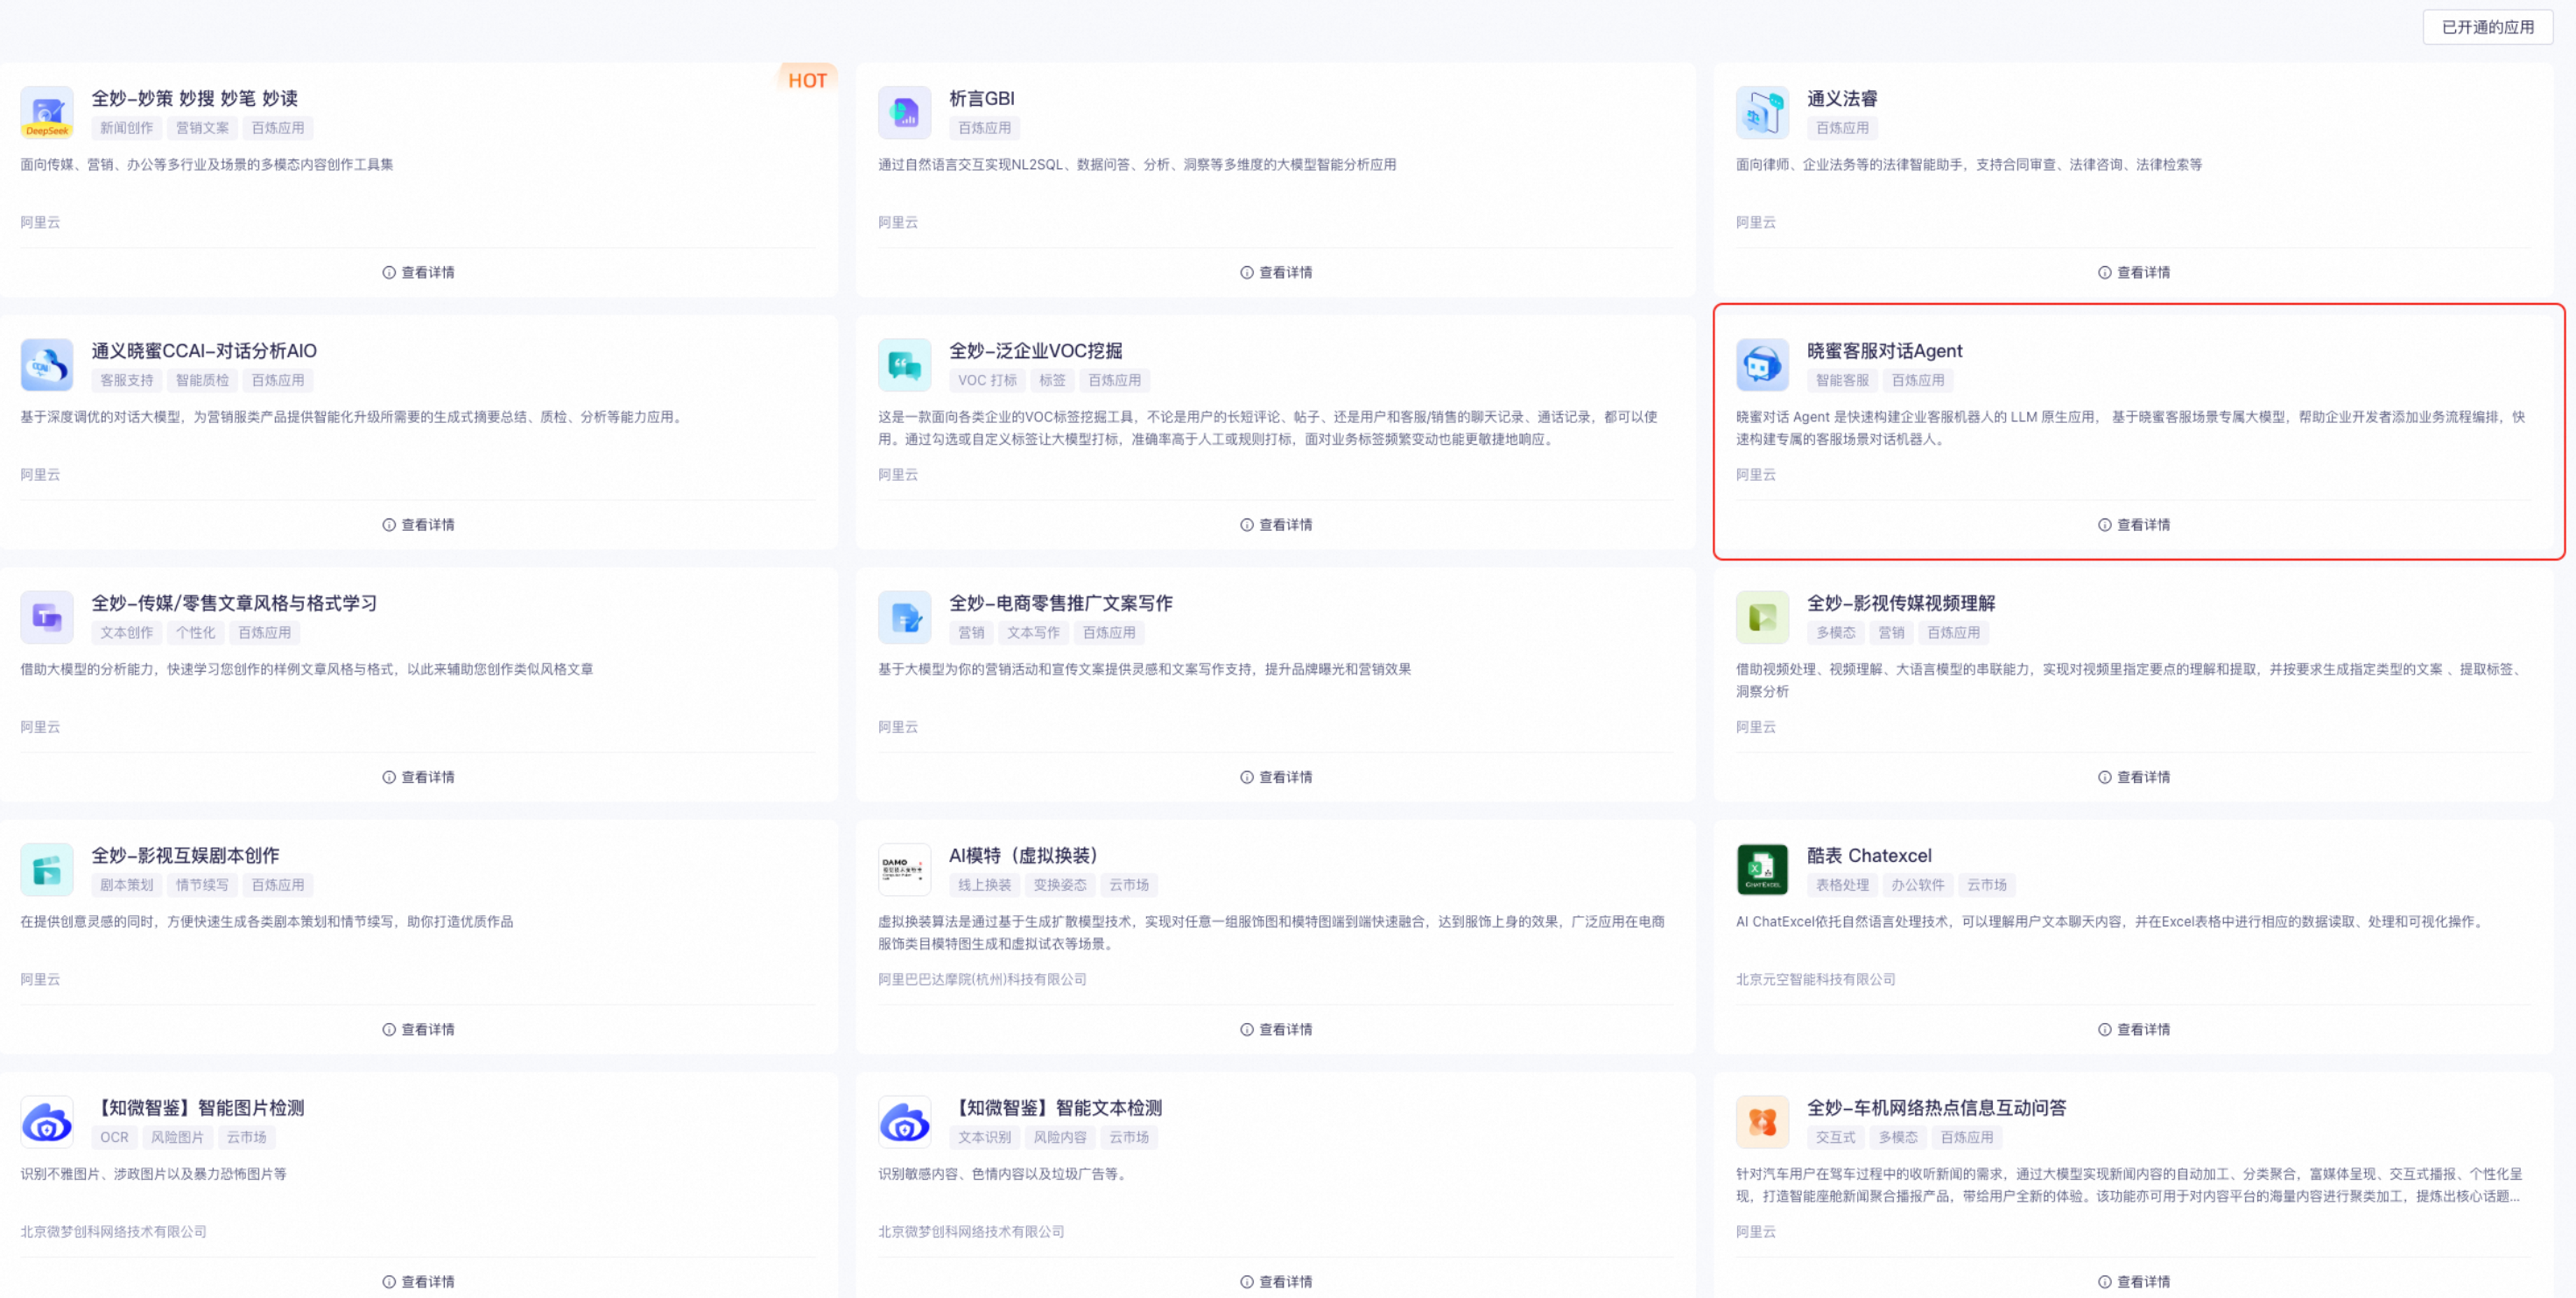Click the 智能图片检测 Weibo eye icon

pos(47,1122)
